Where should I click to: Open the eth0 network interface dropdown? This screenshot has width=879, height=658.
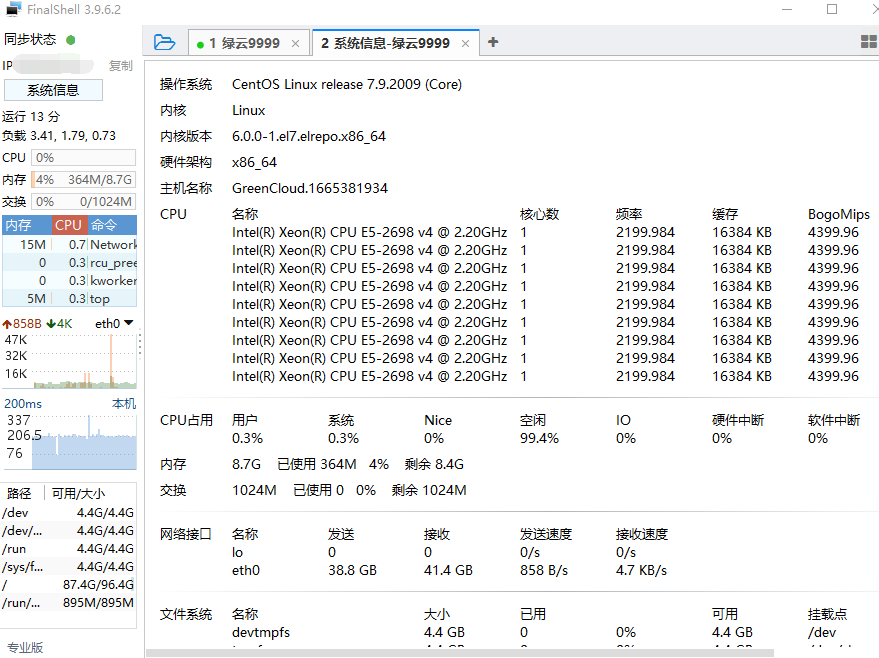pos(113,322)
